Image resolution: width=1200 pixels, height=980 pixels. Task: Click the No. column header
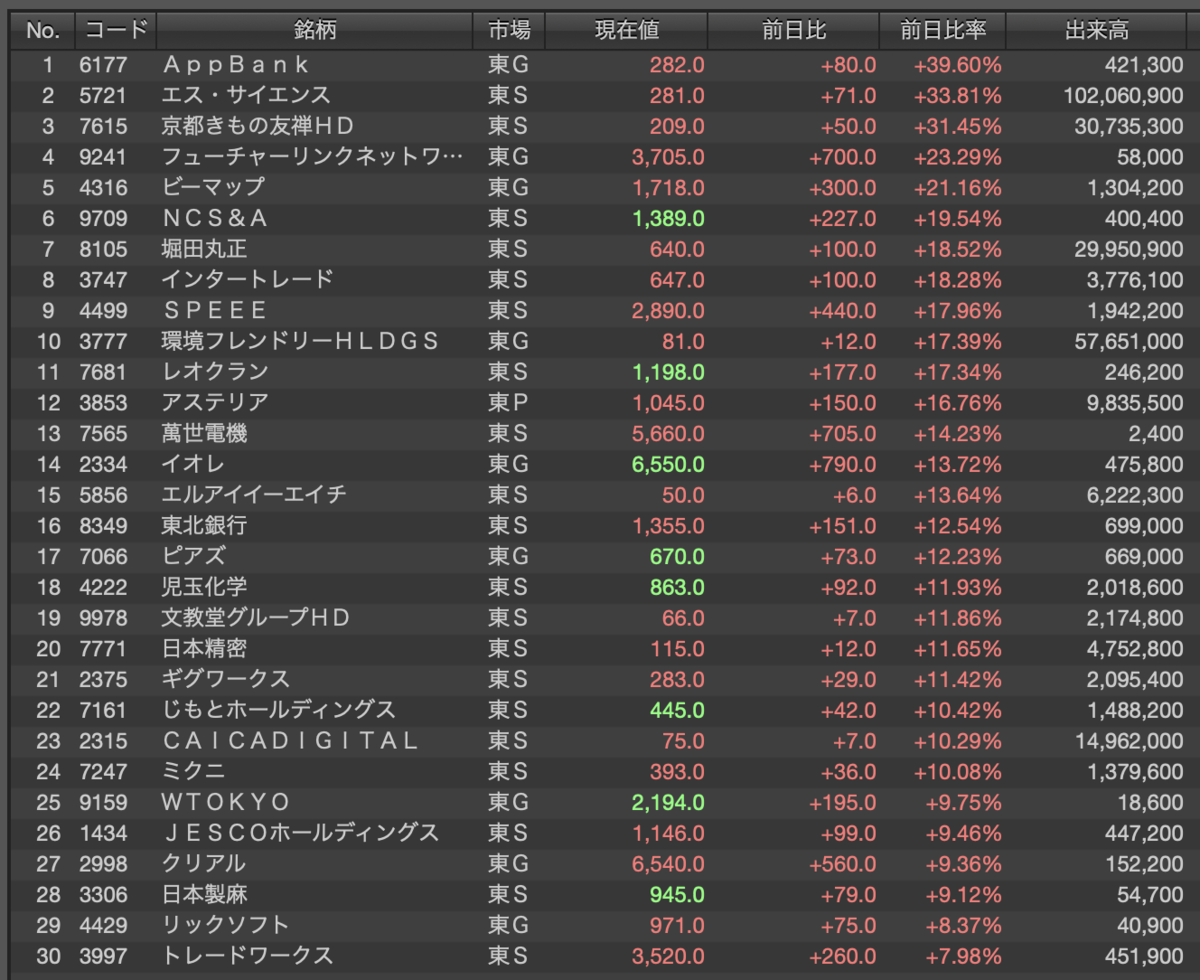pos(43,30)
